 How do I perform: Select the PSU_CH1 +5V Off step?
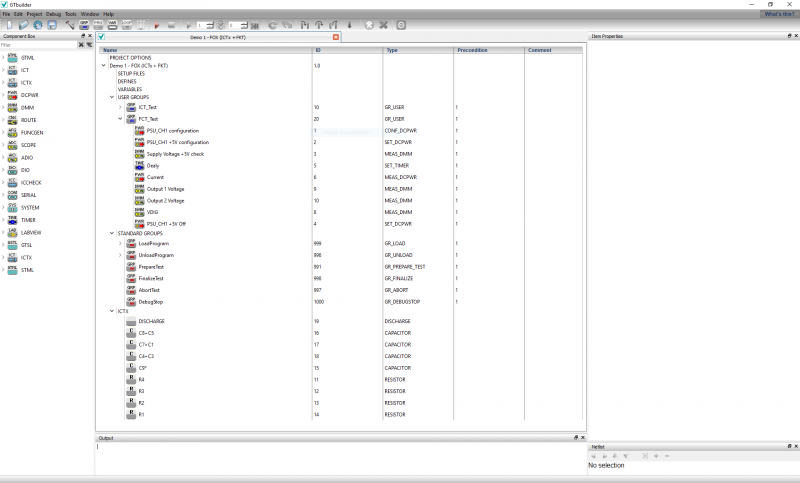166,224
